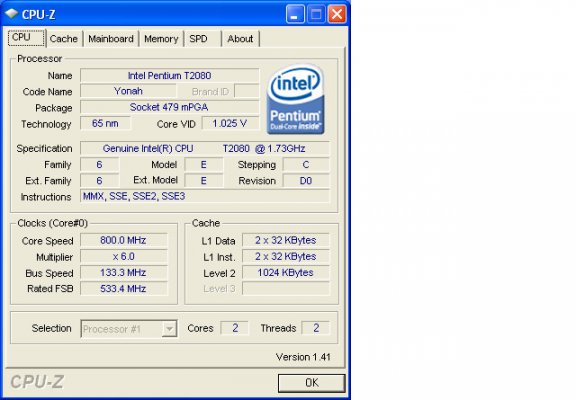Click the Family value 6
Image resolution: width=576 pixels, height=400 pixels.
click(99, 165)
